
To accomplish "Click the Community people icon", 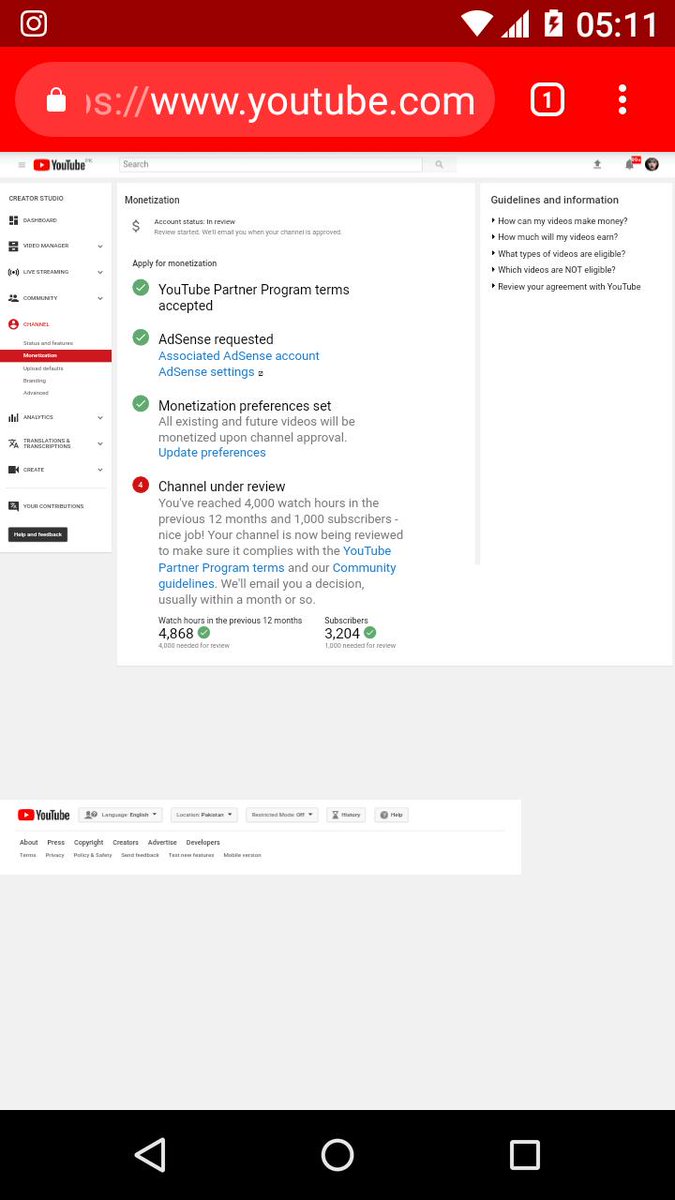I will click(x=14, y=298).
